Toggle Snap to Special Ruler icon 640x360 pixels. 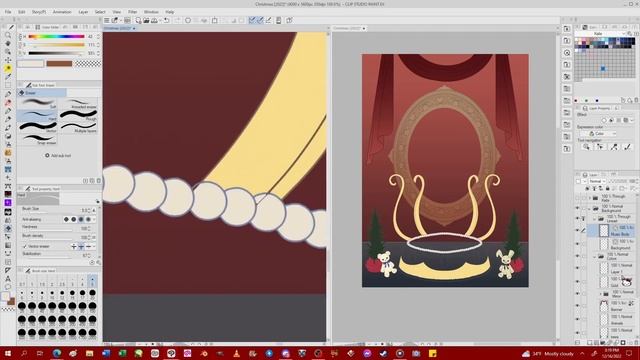260,20
